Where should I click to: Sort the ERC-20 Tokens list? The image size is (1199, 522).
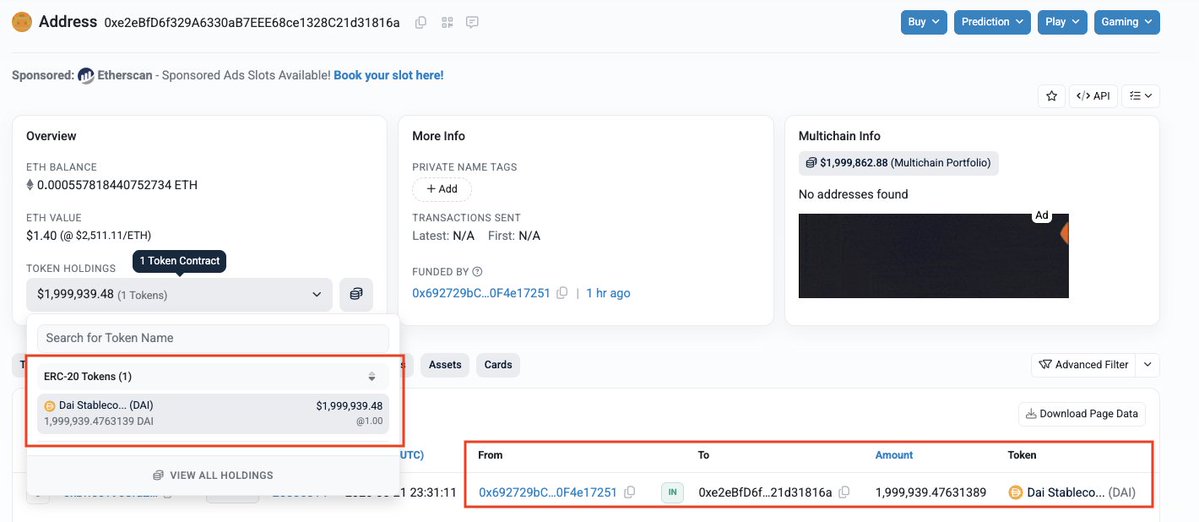(372, 376)
